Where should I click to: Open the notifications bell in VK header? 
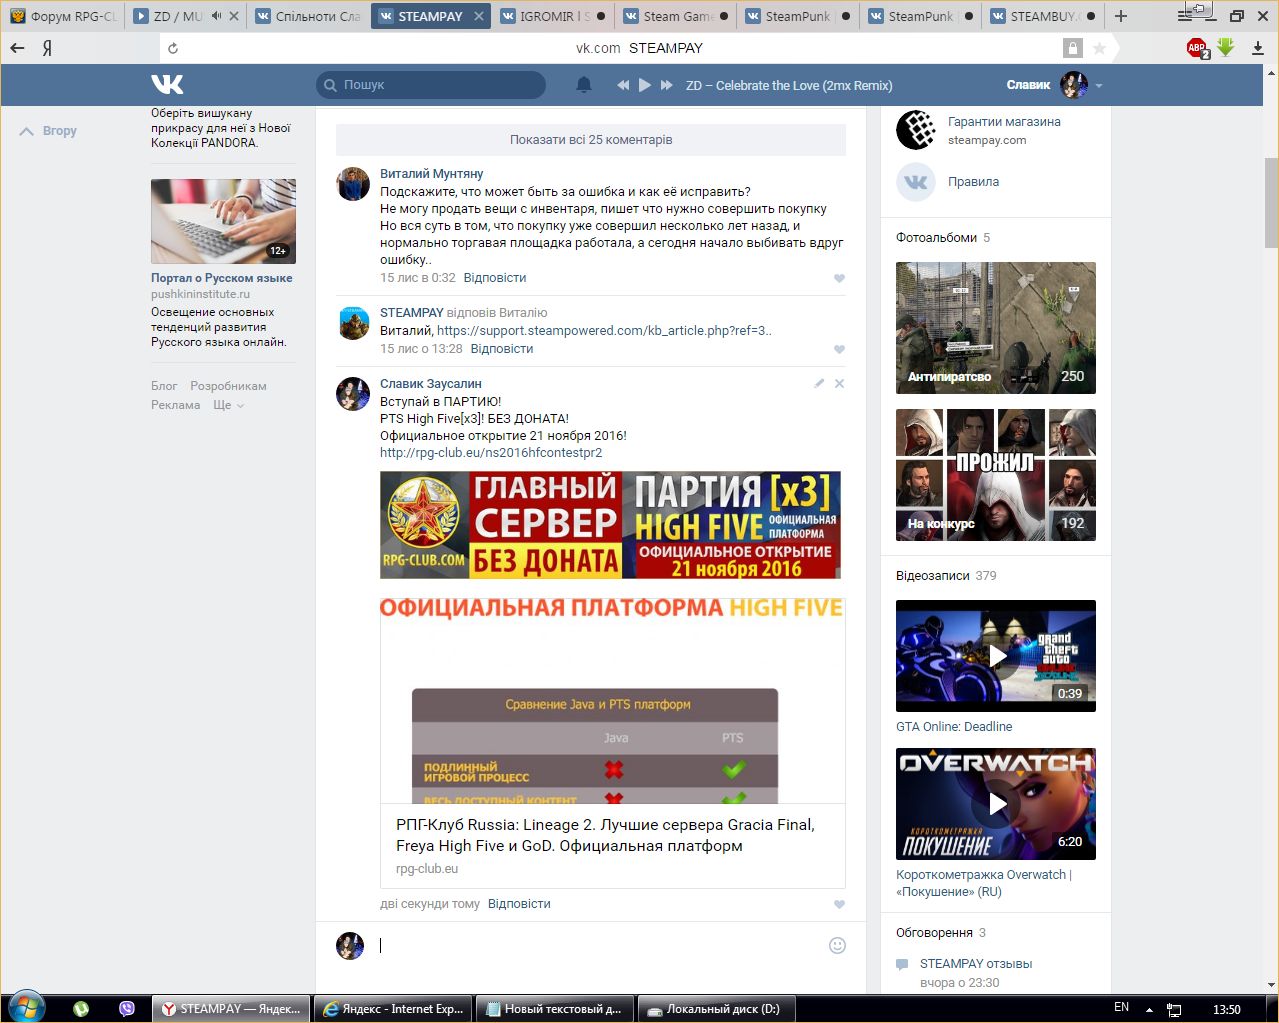[x=584, y=85]
